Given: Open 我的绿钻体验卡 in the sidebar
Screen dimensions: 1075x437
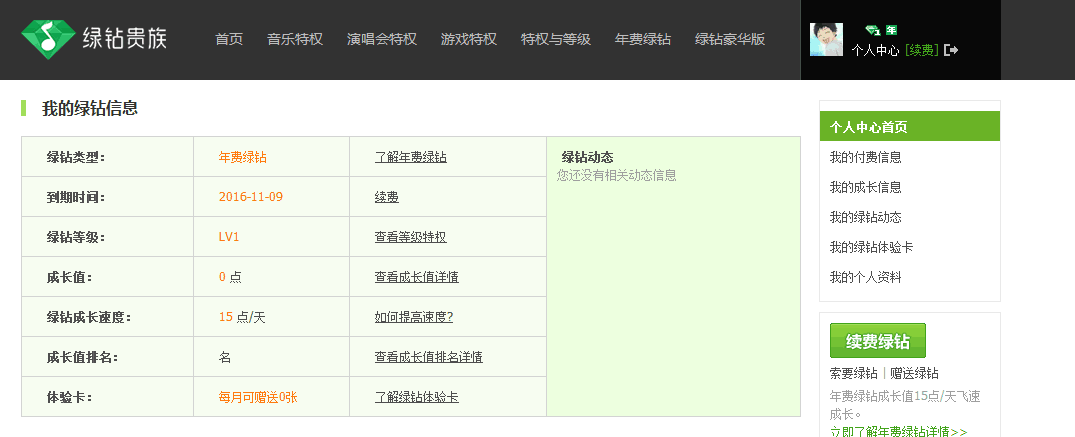Looking at the screenshot, I should 871,247.
